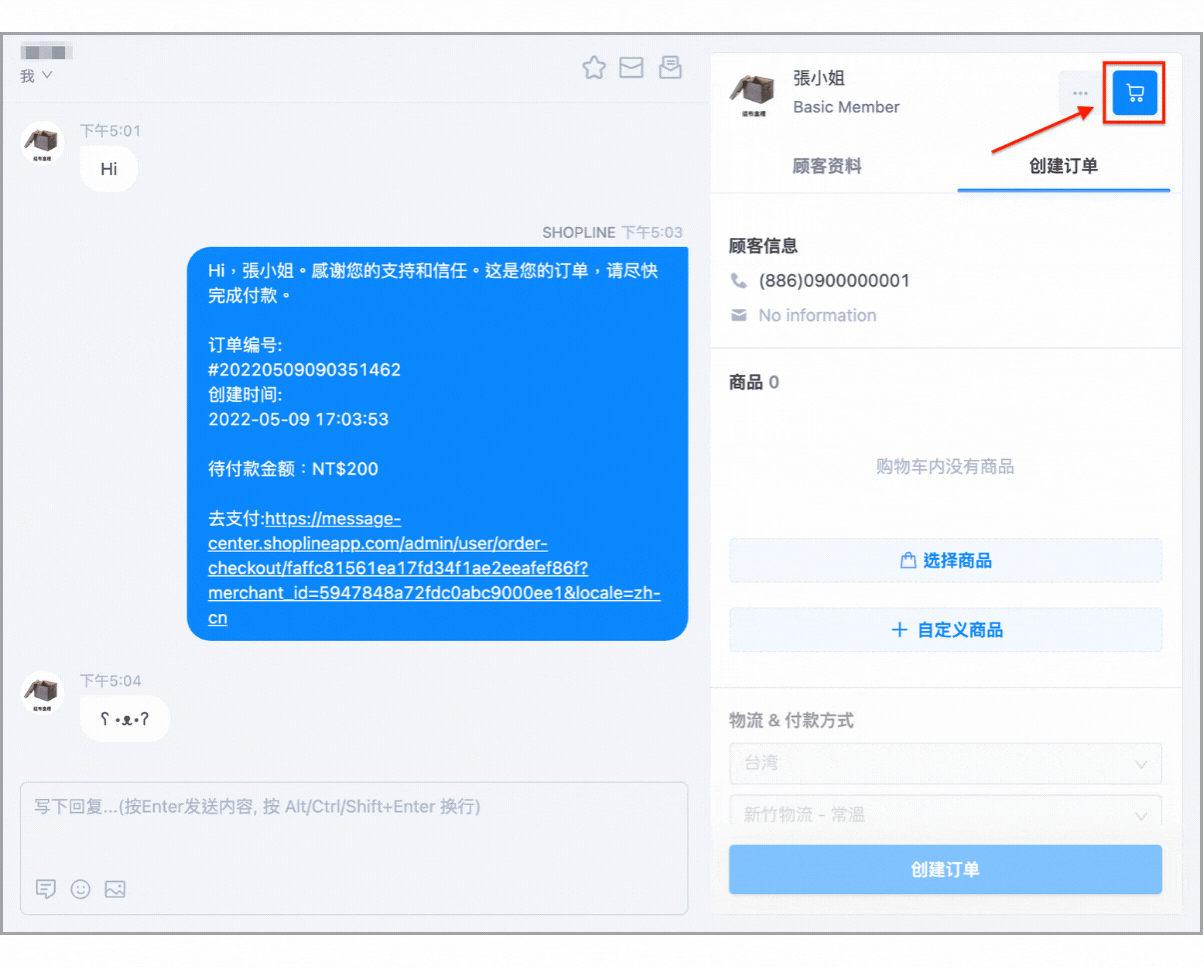This screenshot has width=1204, height=968.
Task: Click the customer name 張小姐
Action: pos(820,78)
